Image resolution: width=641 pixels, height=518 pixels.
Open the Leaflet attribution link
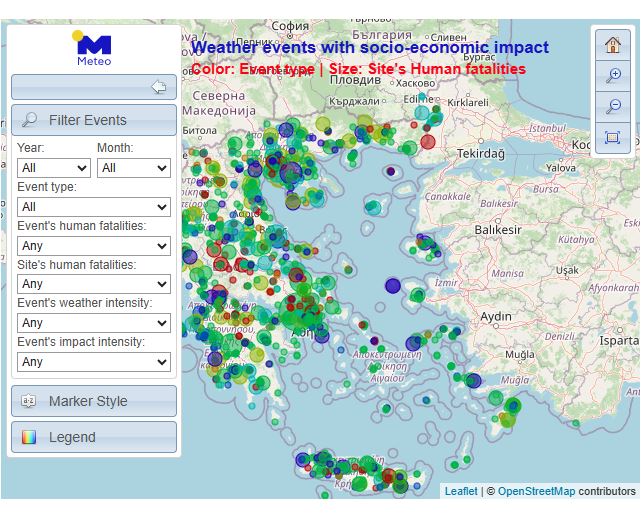(x=461, y=491)
